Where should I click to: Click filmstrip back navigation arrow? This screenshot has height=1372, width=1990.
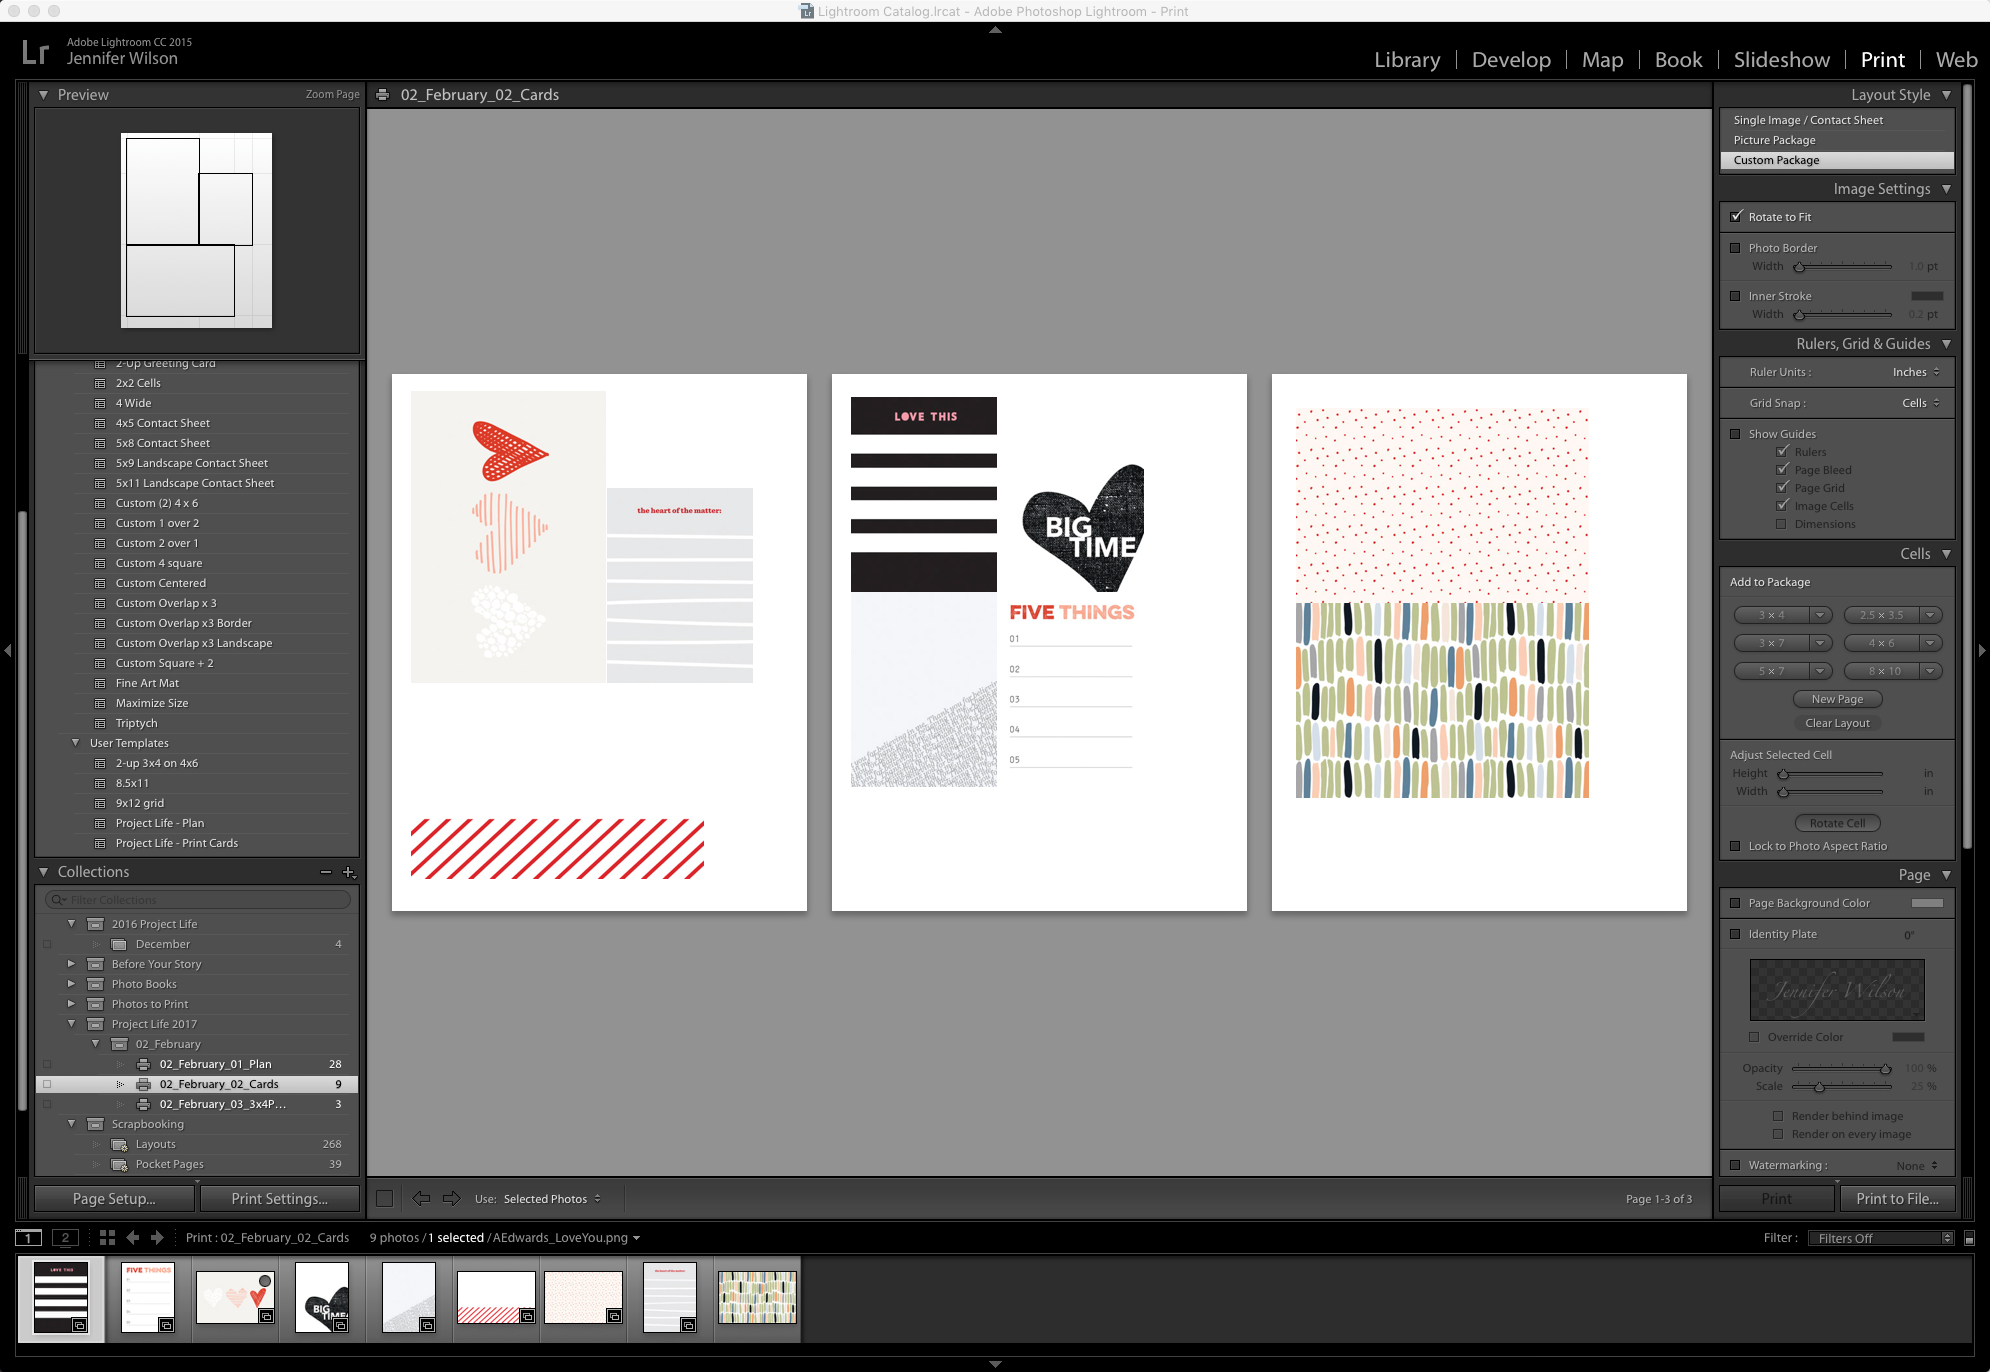click(132, 1237)
